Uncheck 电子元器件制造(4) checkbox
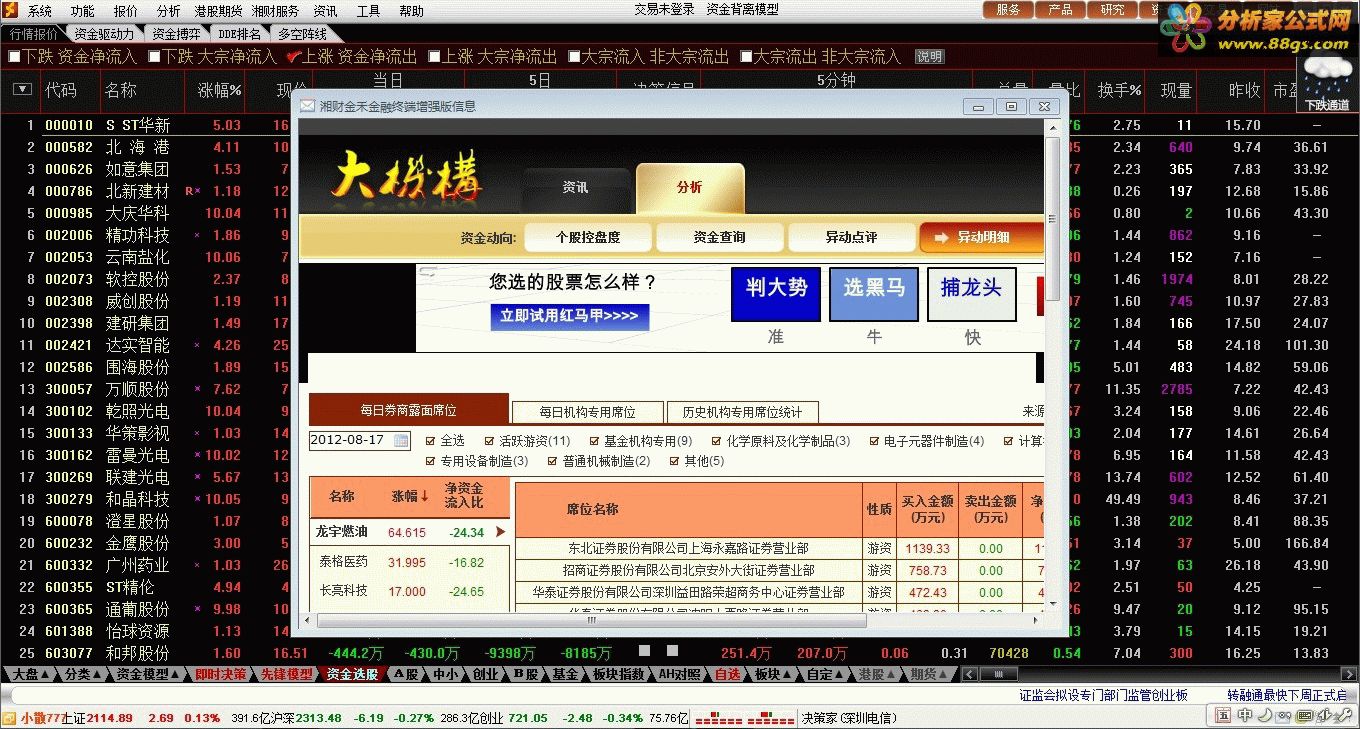Image resolution: width=1360 pixels, height=729 pixels. pos(875,441)
